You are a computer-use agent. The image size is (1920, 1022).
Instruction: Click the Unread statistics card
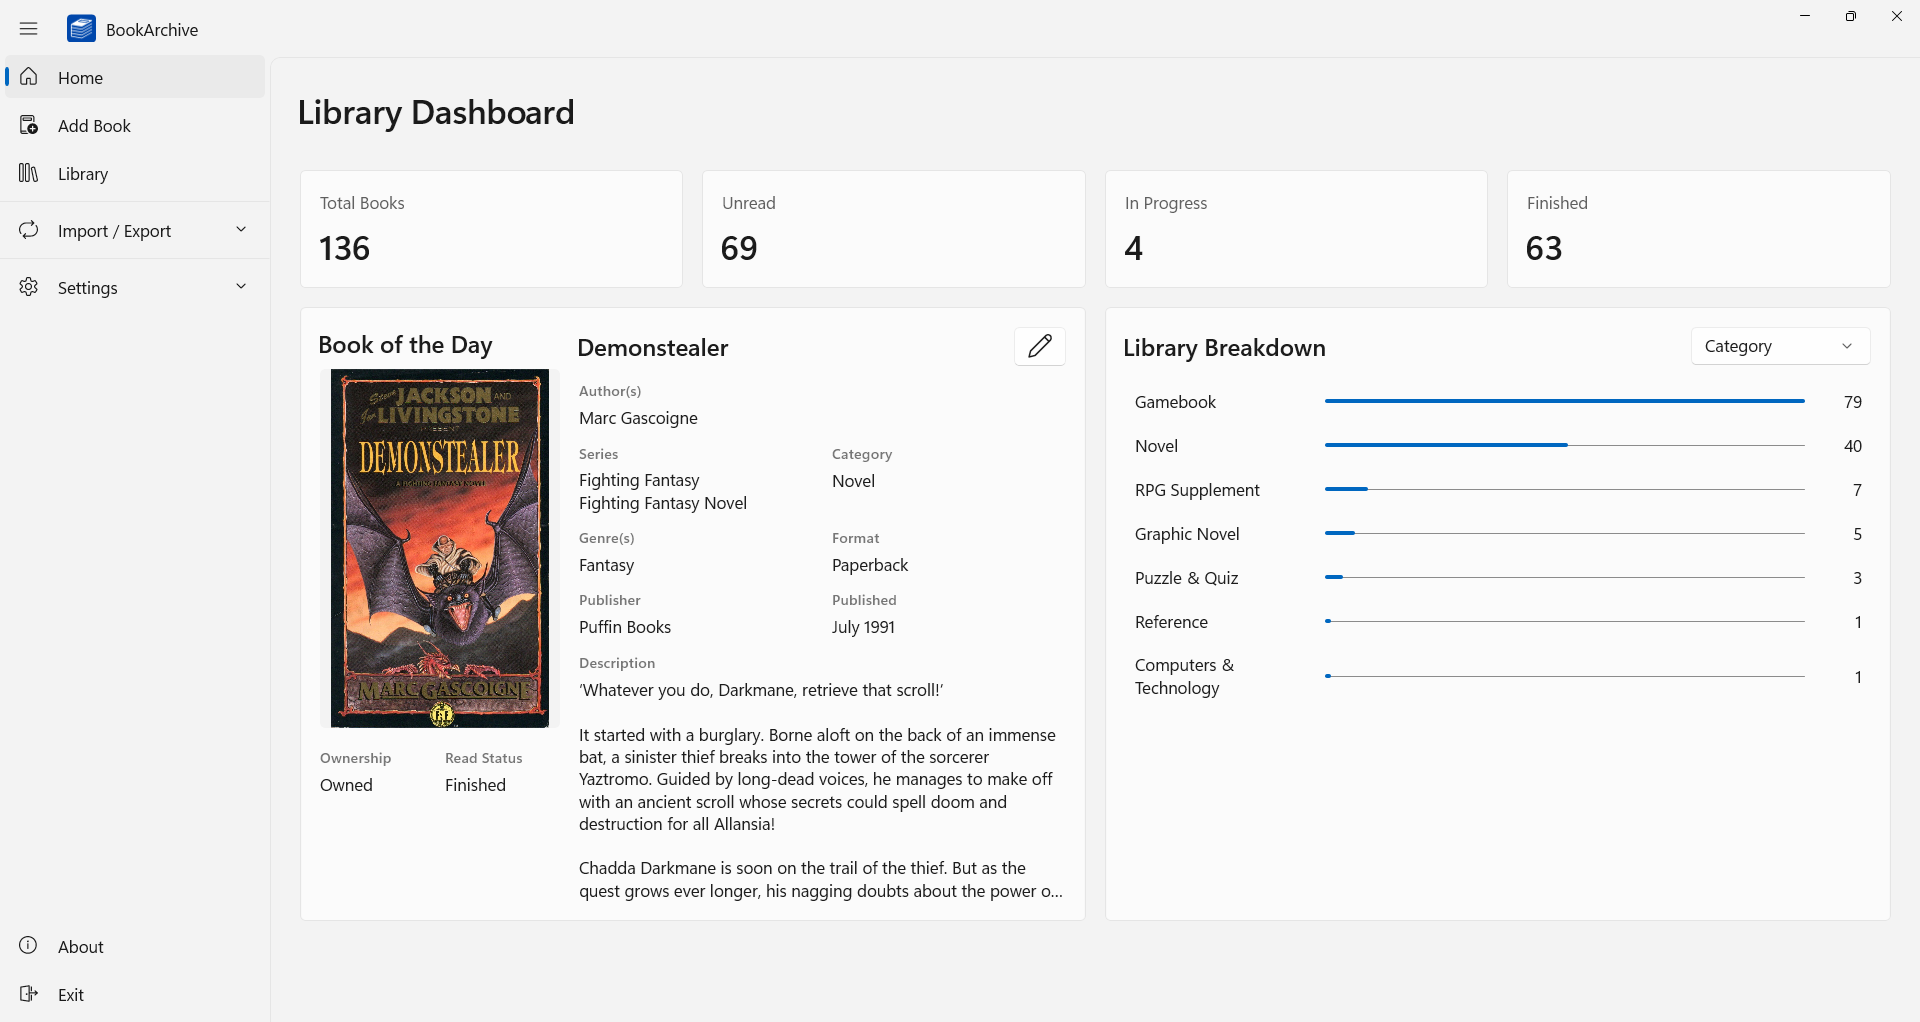tap(893, 228)
